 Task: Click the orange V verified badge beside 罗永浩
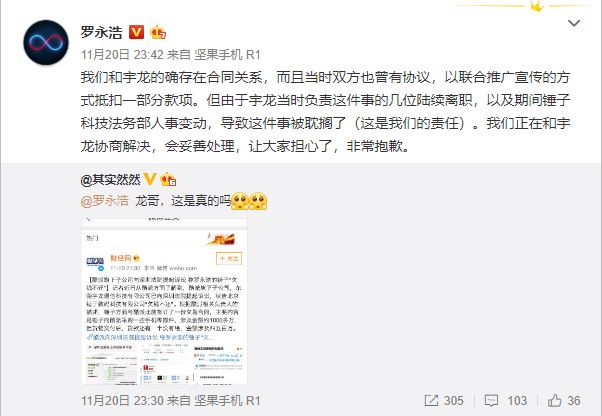pos(136,32)
